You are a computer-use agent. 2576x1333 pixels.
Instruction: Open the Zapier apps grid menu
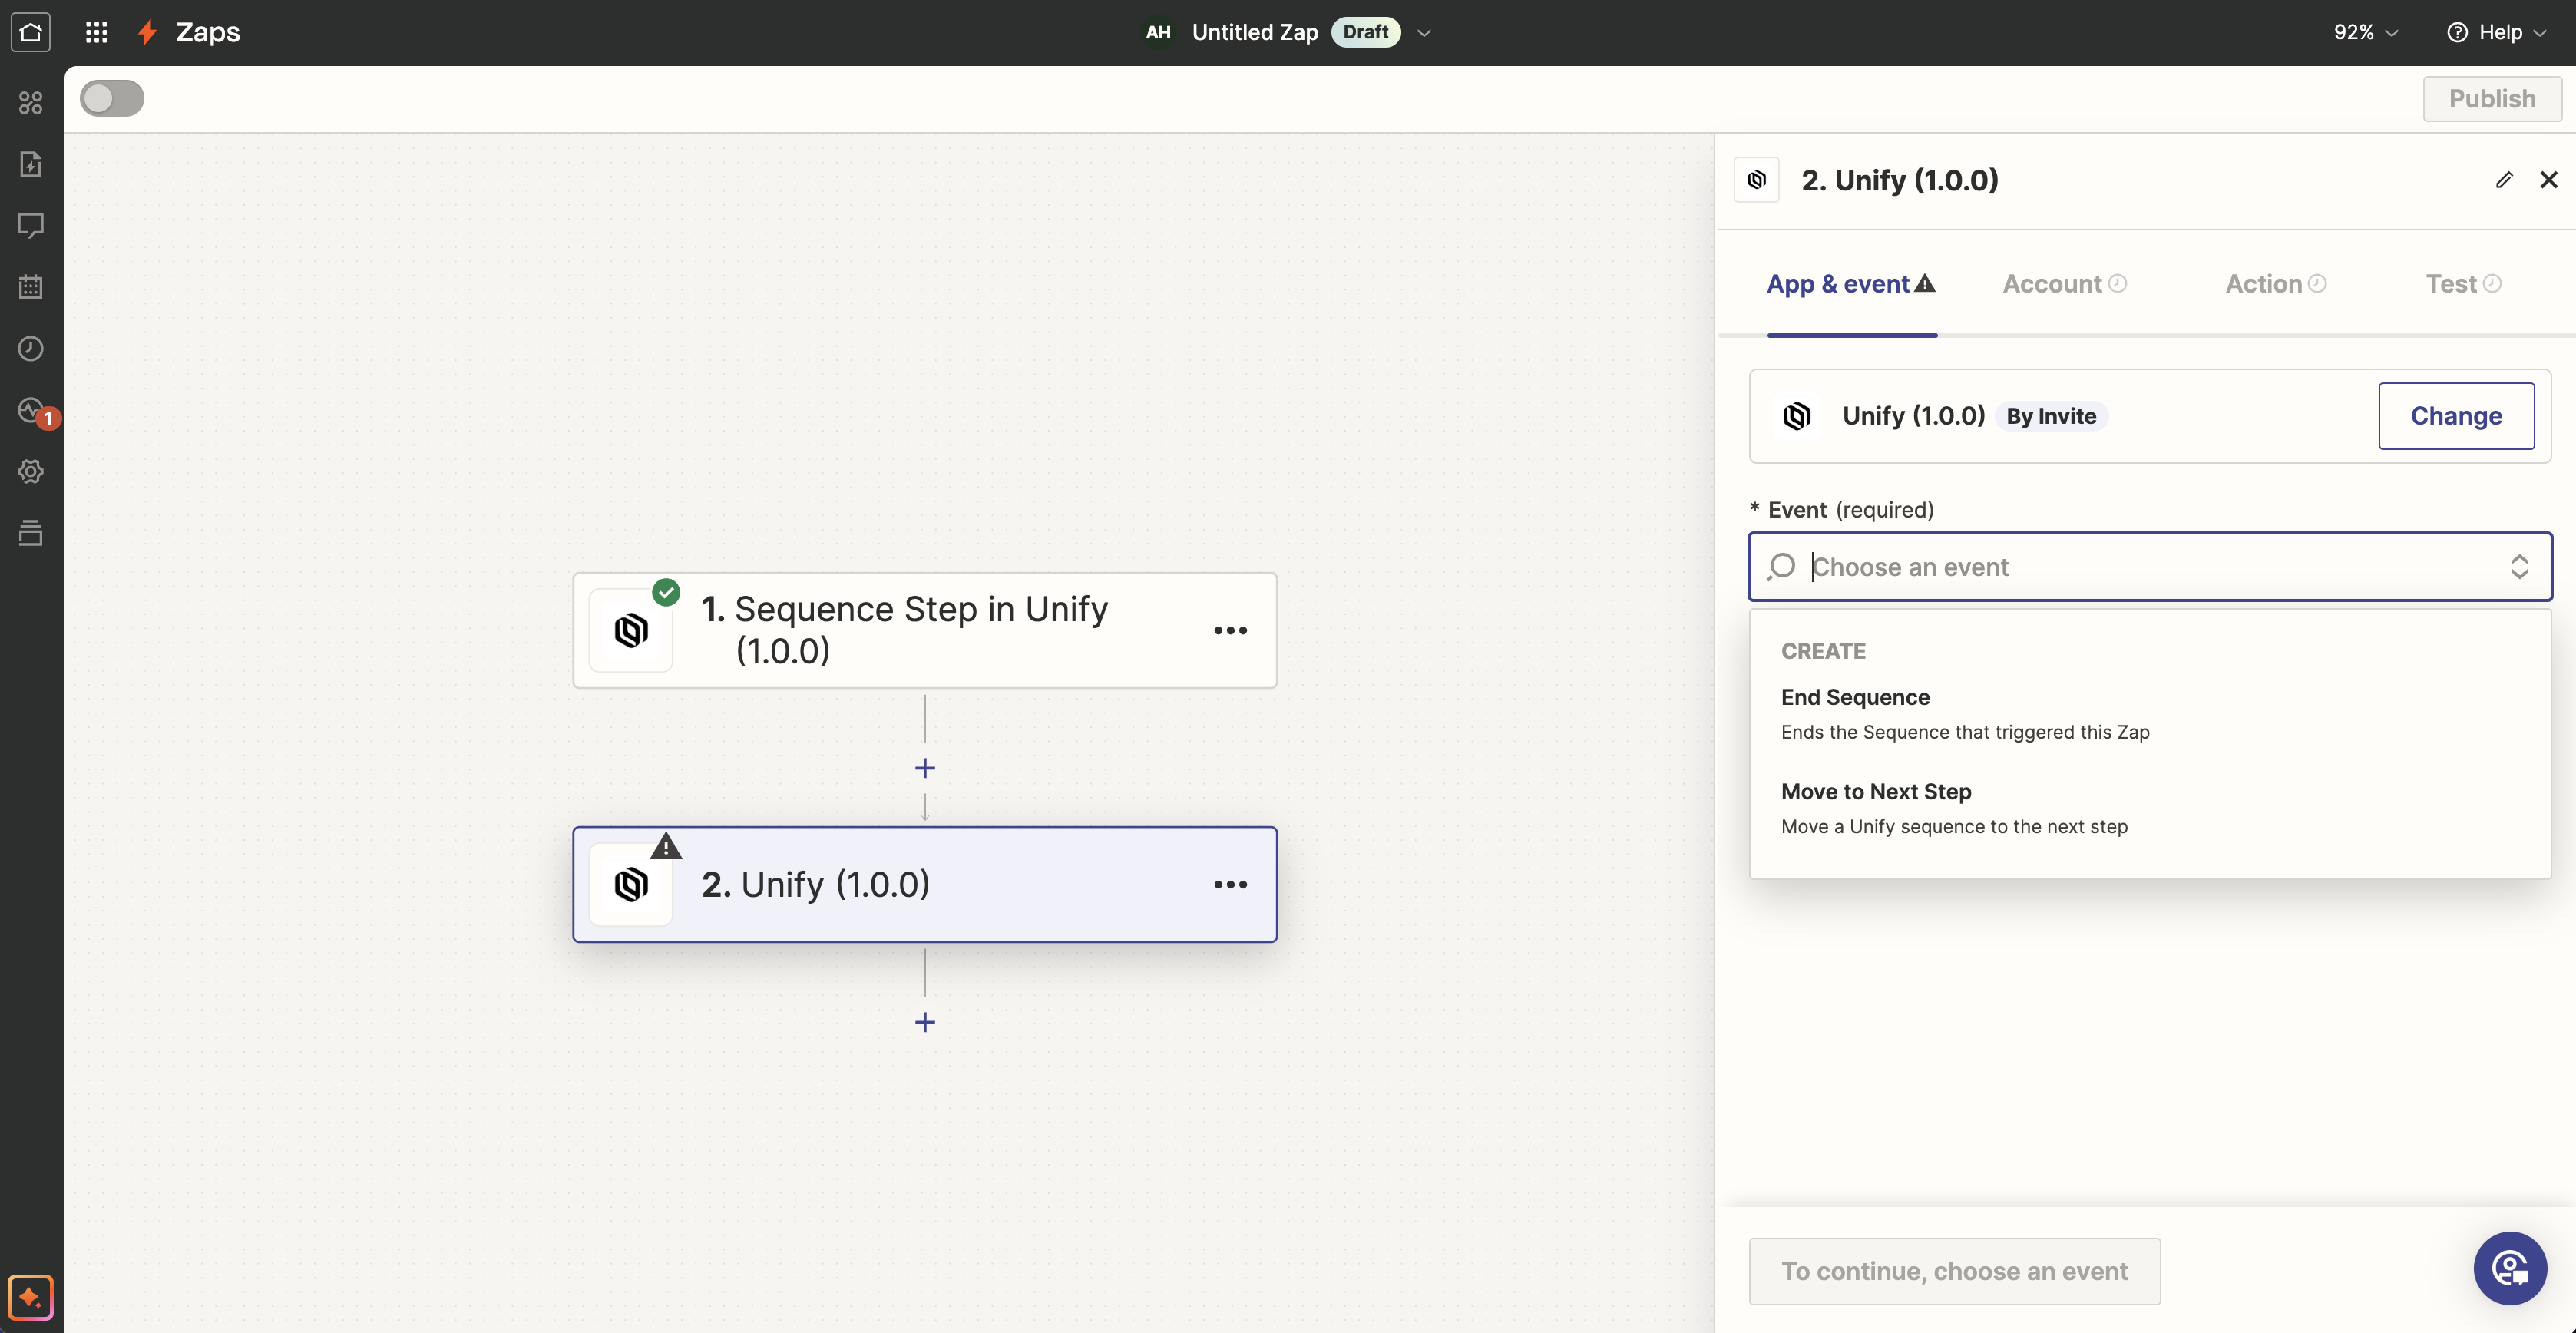pos(96,32)
